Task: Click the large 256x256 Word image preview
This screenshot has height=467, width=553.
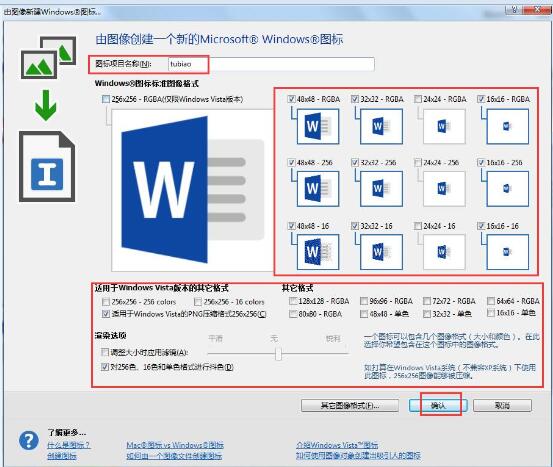Action: click(x=193, y=190)
